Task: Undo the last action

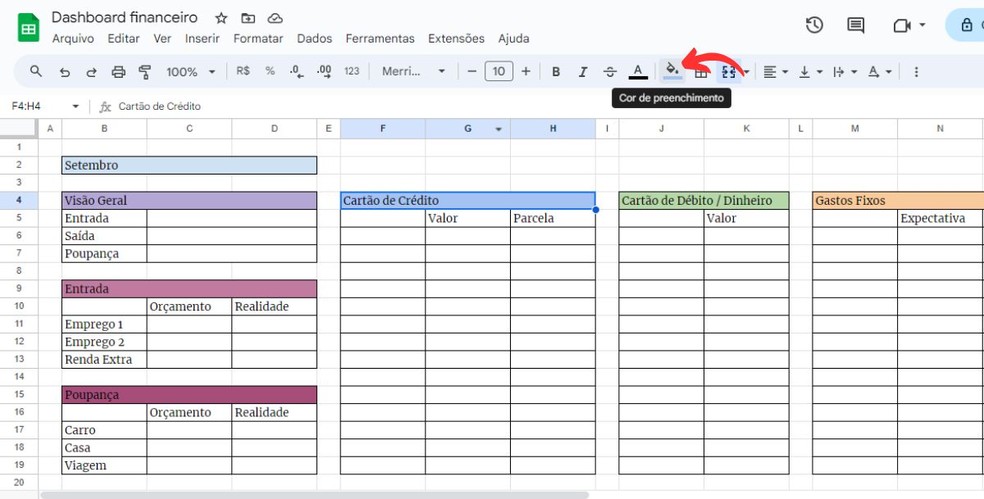Action: point(65,72)
